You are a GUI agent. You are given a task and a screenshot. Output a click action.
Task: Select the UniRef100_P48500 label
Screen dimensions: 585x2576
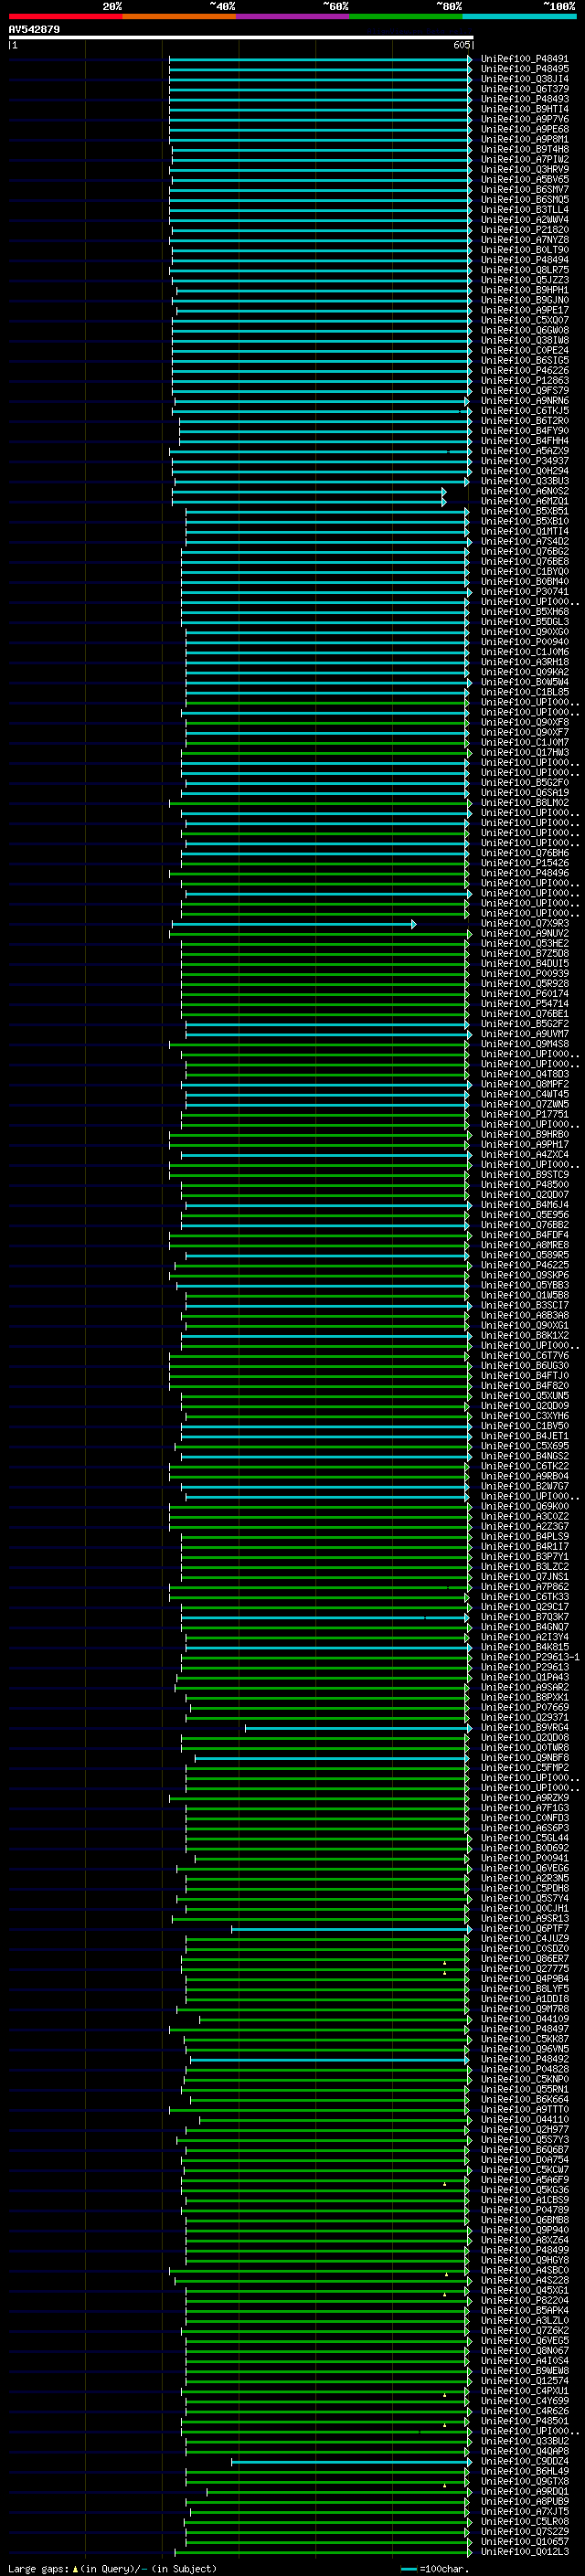click(525, 1184)
